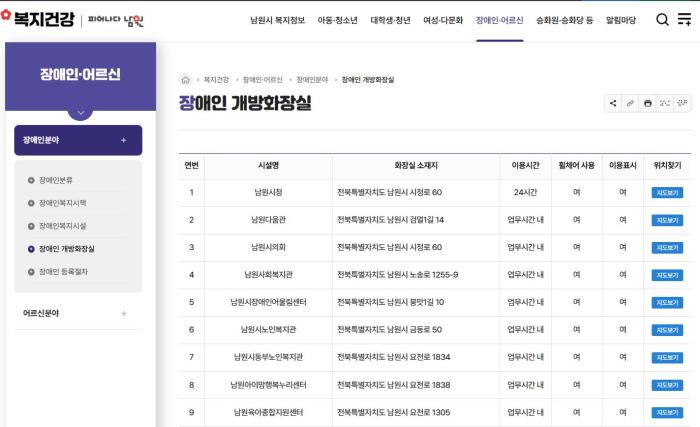700x427 pixels.
Task: Open 여성·다문화 menu
Action: coord(443,20)
